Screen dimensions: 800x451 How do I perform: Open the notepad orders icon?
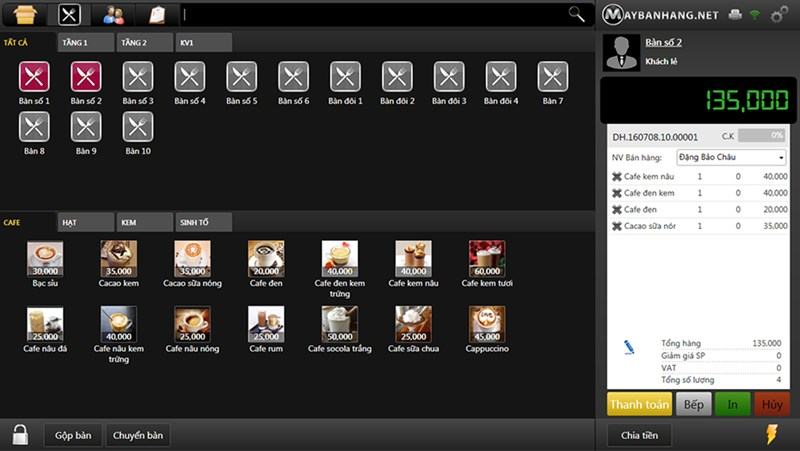157,14
